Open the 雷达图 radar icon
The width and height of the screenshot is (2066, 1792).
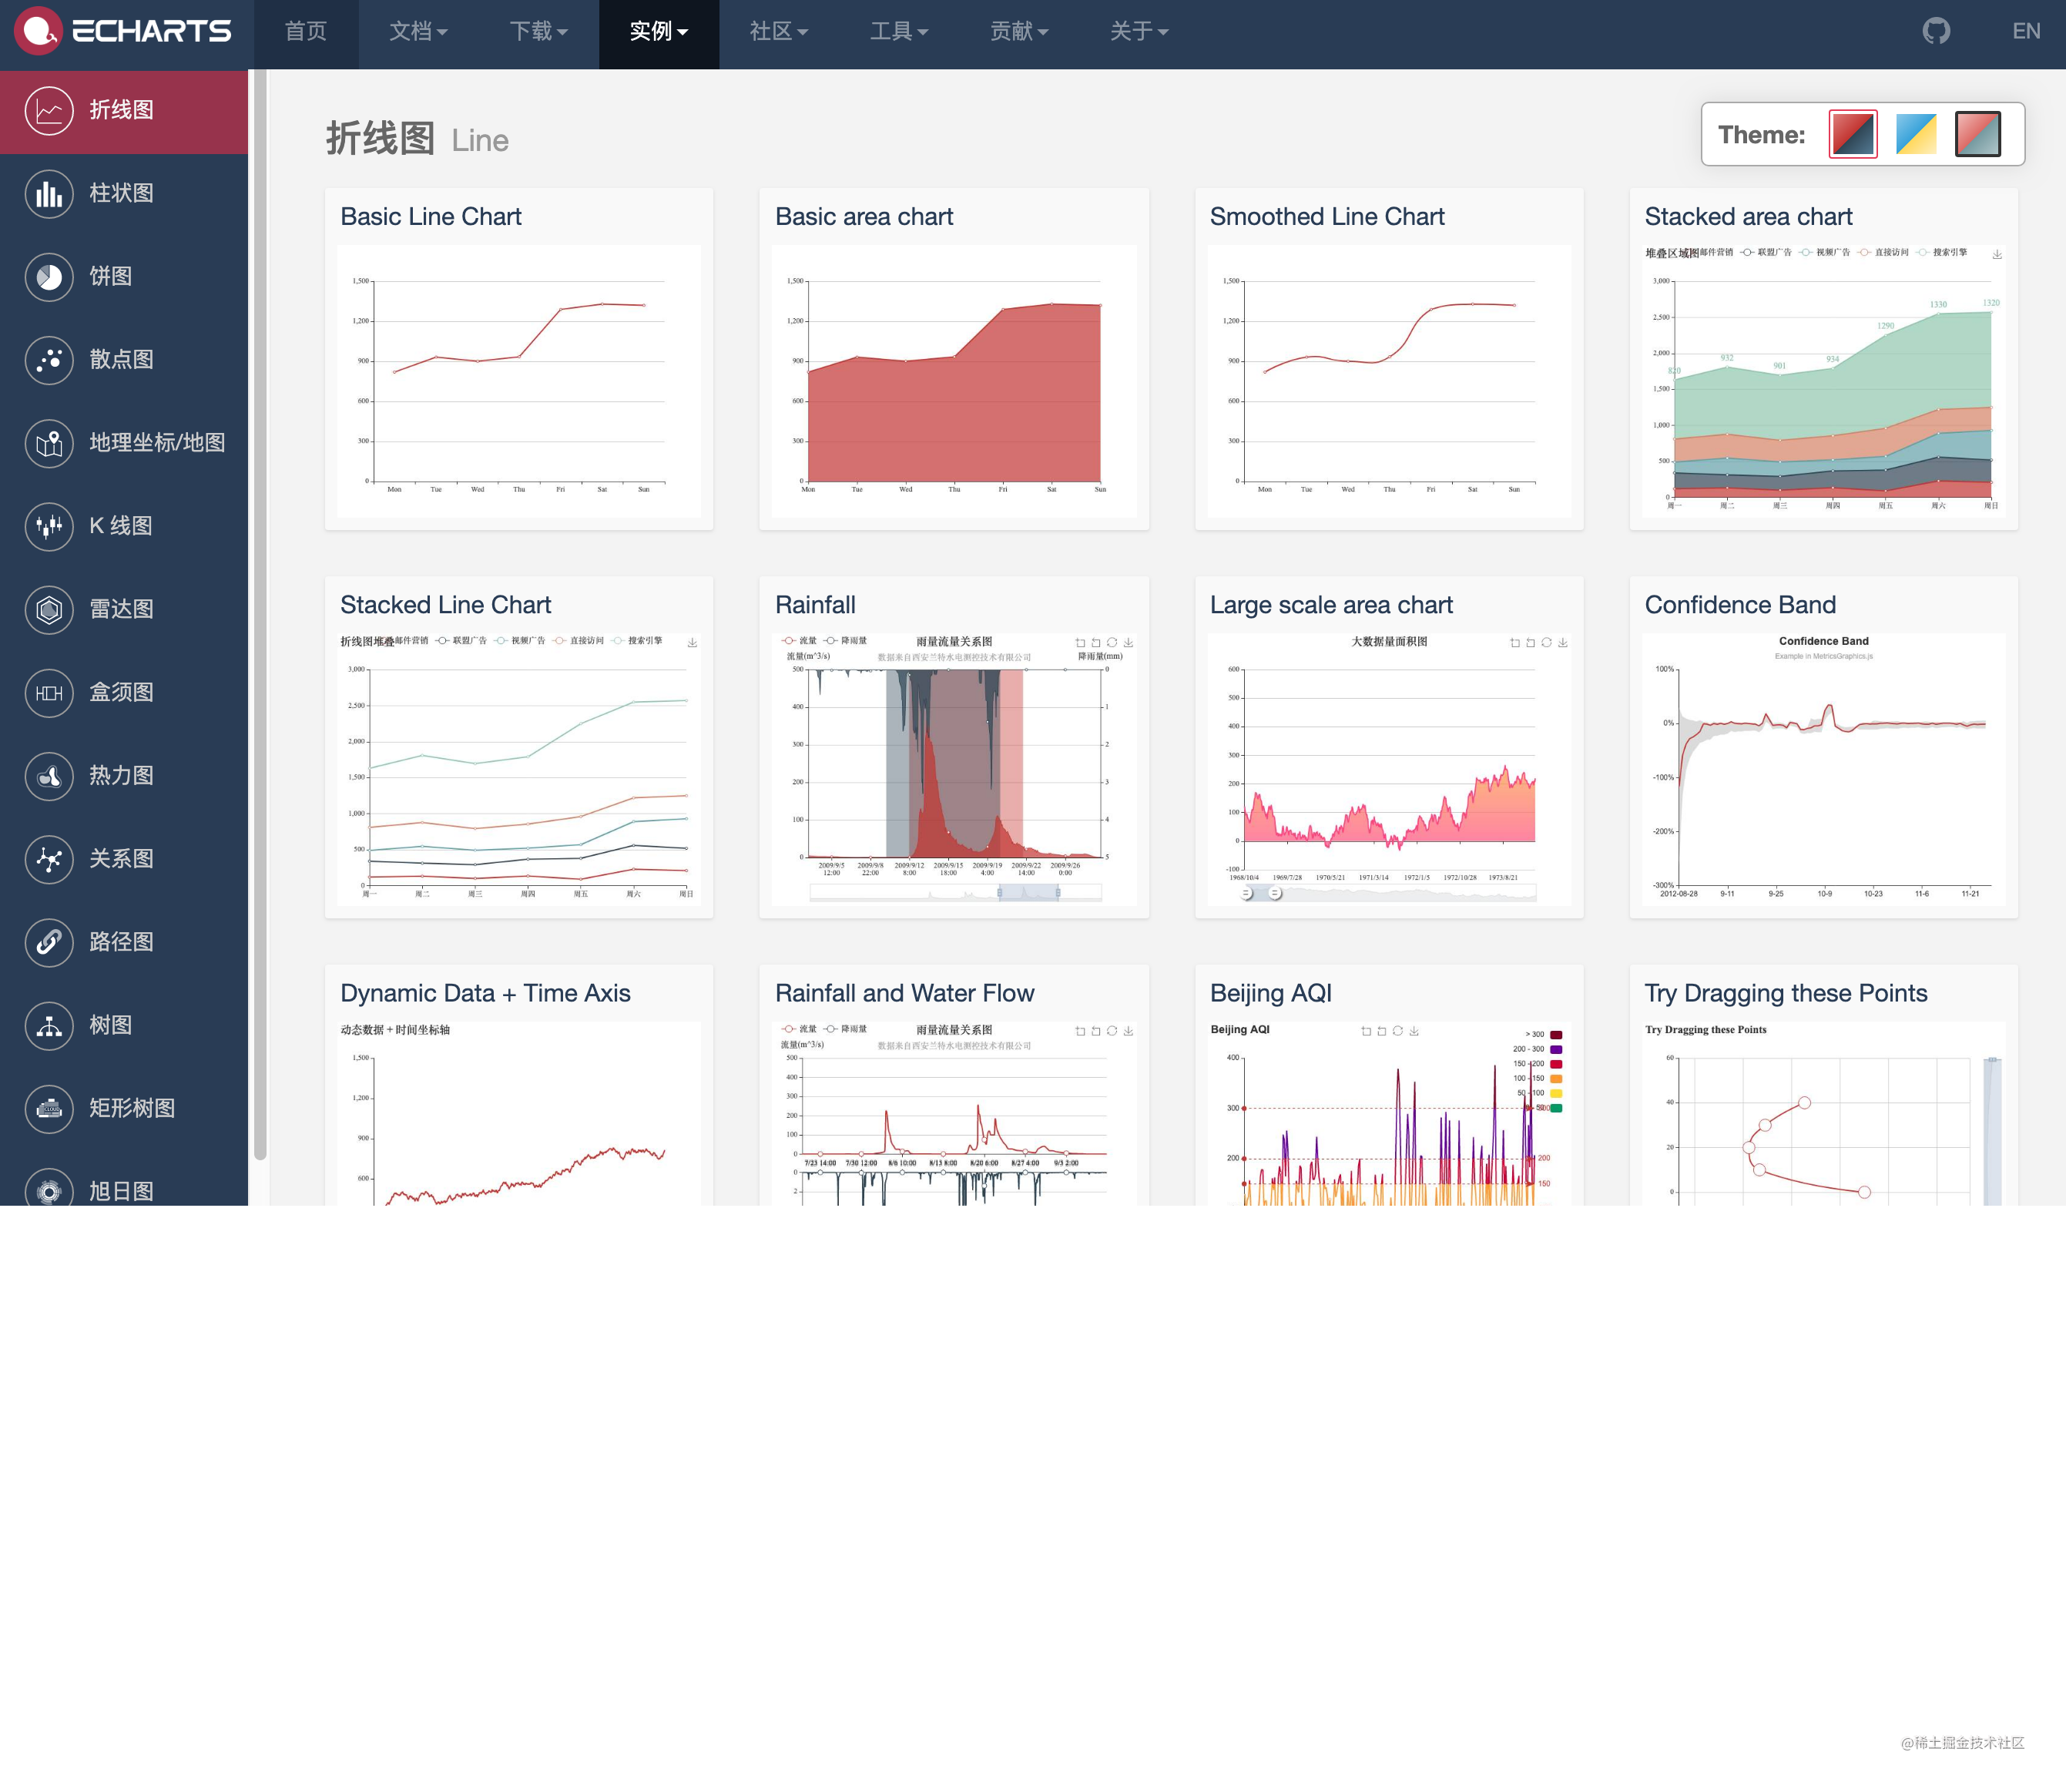[x=49, y=609]
